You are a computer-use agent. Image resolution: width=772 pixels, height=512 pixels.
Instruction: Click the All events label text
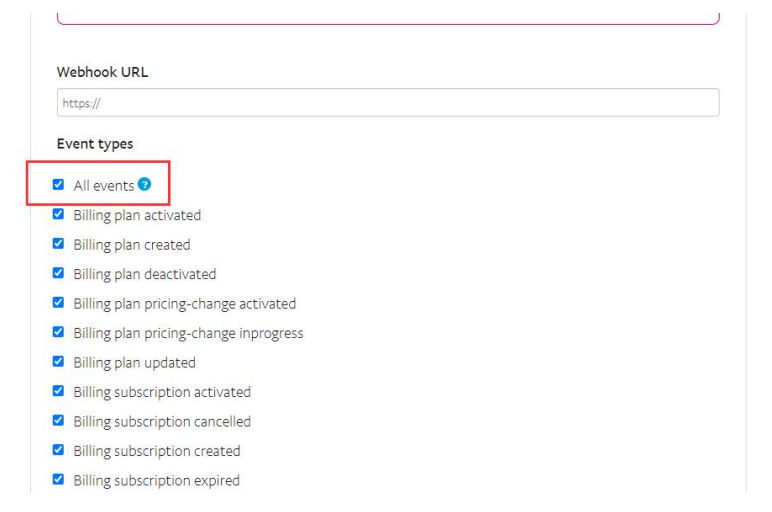point(104,186)
